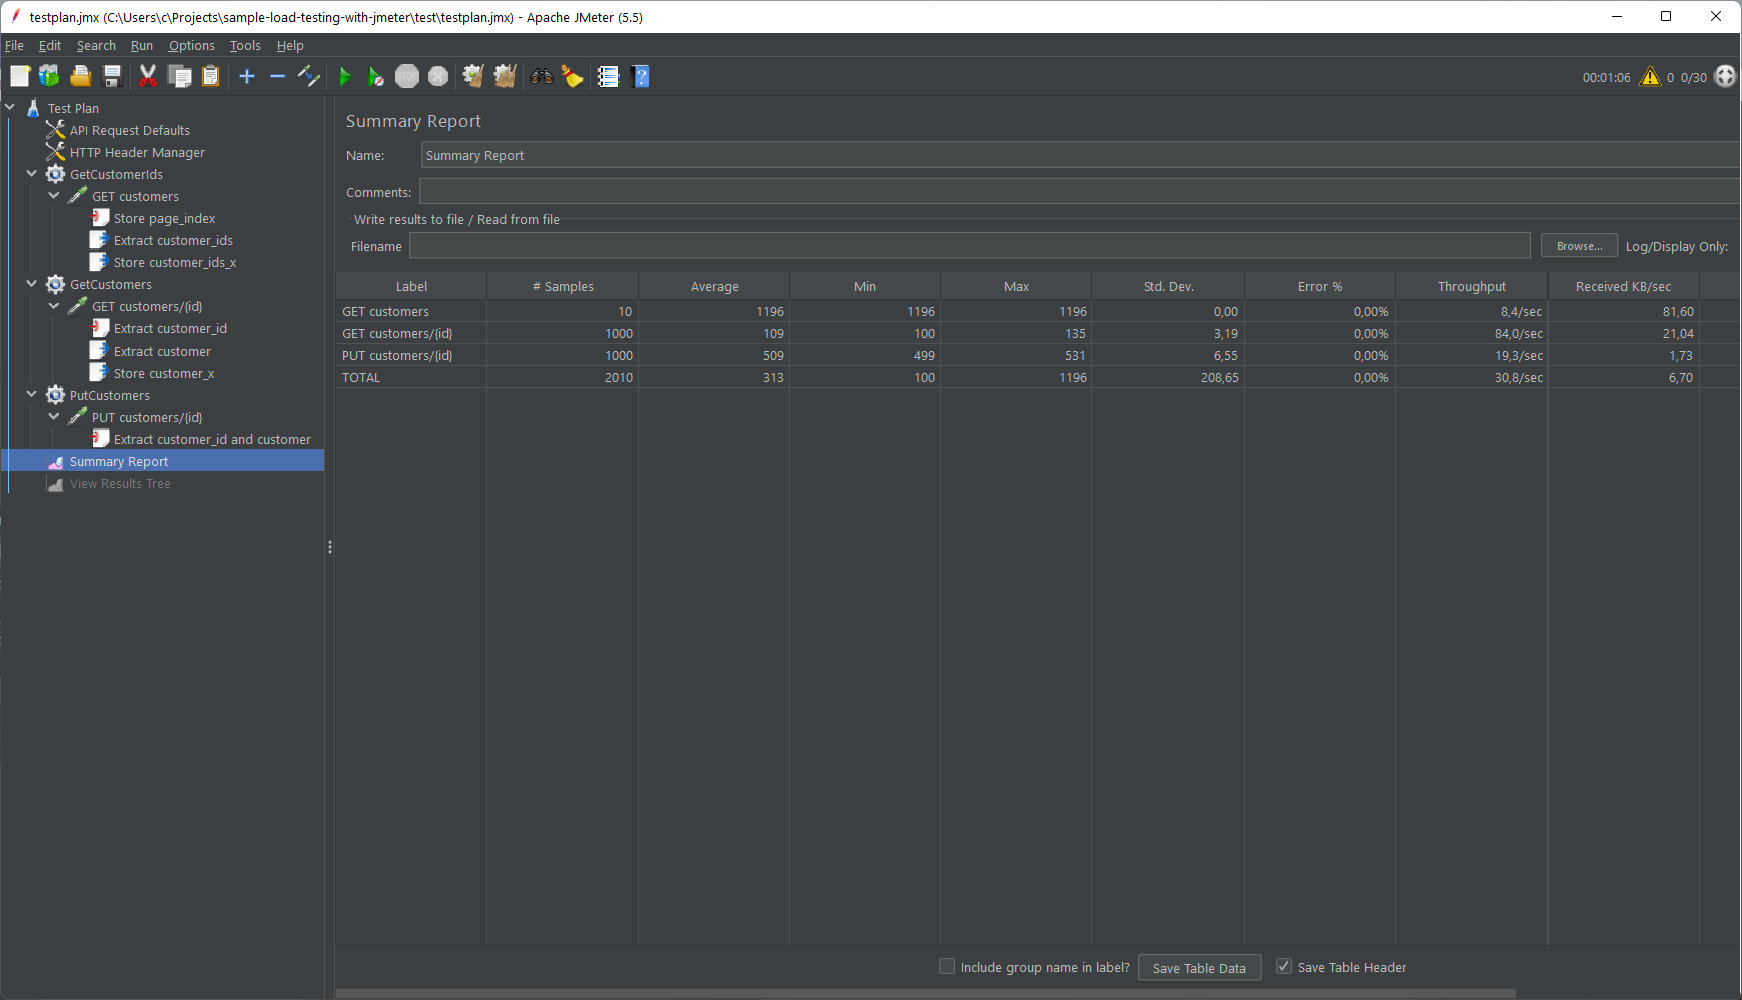This screenshot has width=1742, height=1000.
Task: Open Search with binoculars icon
Action: click(x=542, y=76)
